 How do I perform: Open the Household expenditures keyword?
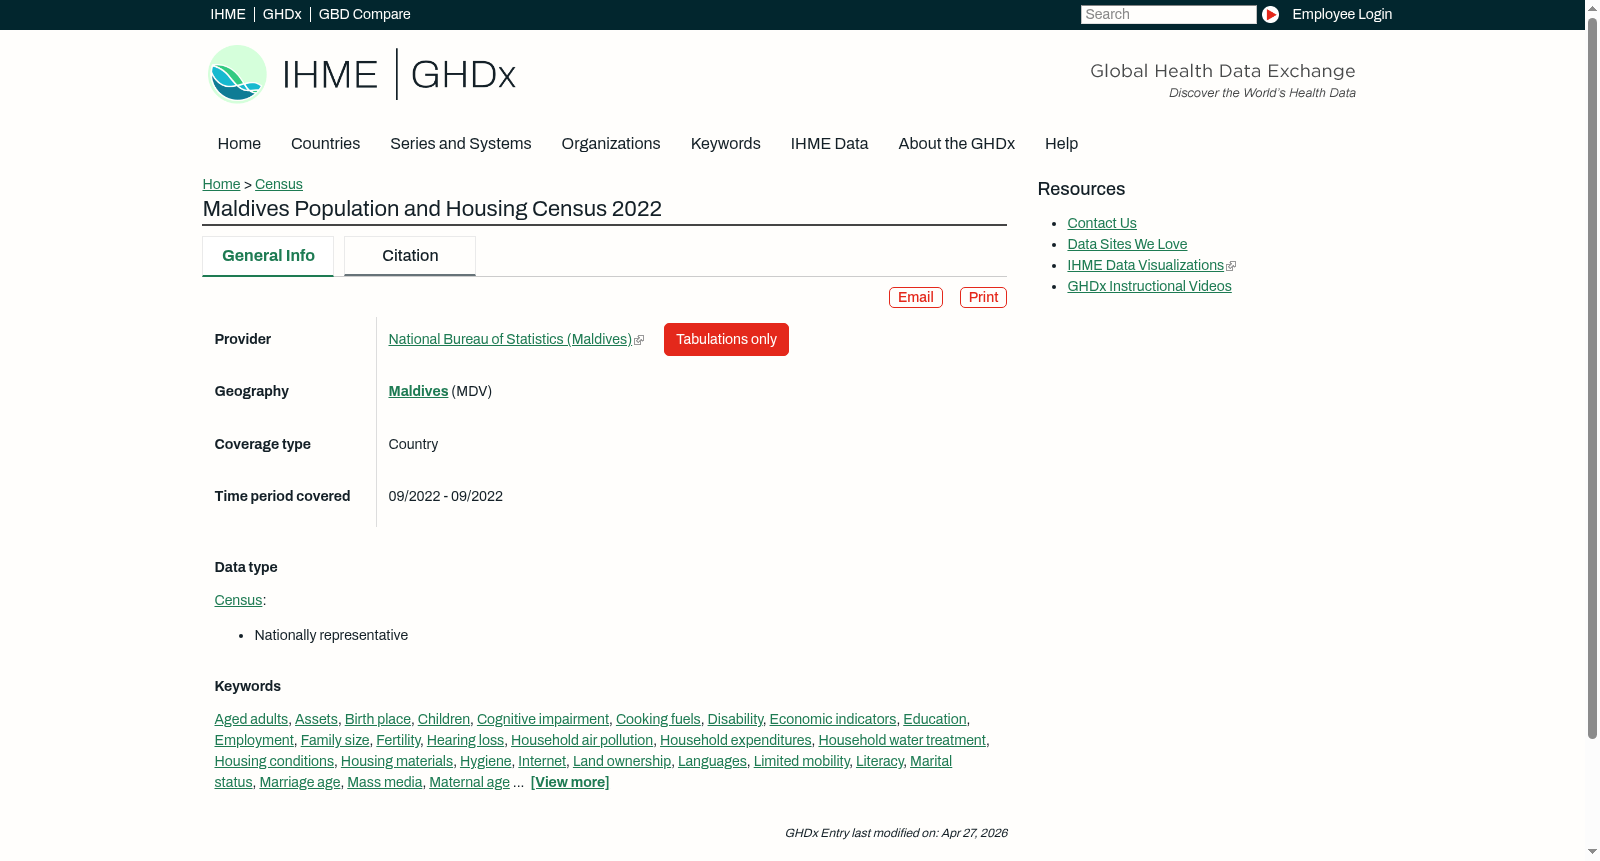[736, 741]
